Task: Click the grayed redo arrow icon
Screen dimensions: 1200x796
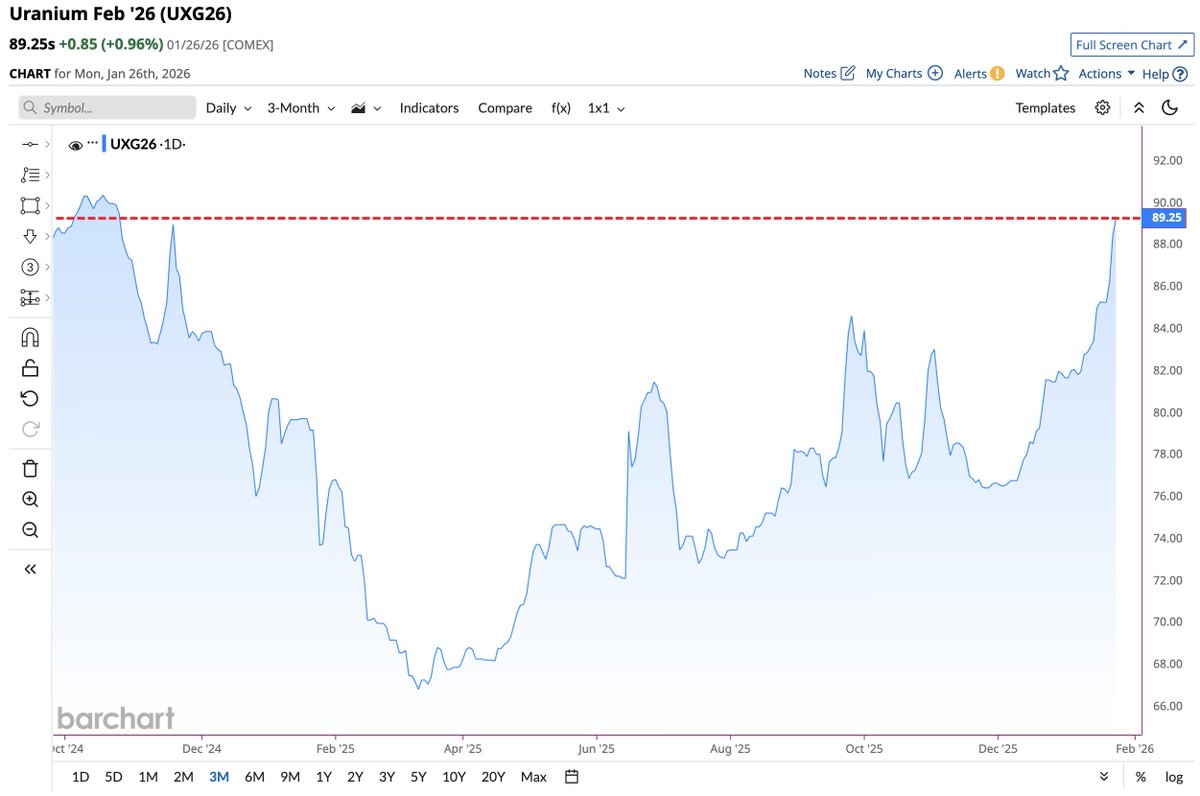Action: pos(30,429)
